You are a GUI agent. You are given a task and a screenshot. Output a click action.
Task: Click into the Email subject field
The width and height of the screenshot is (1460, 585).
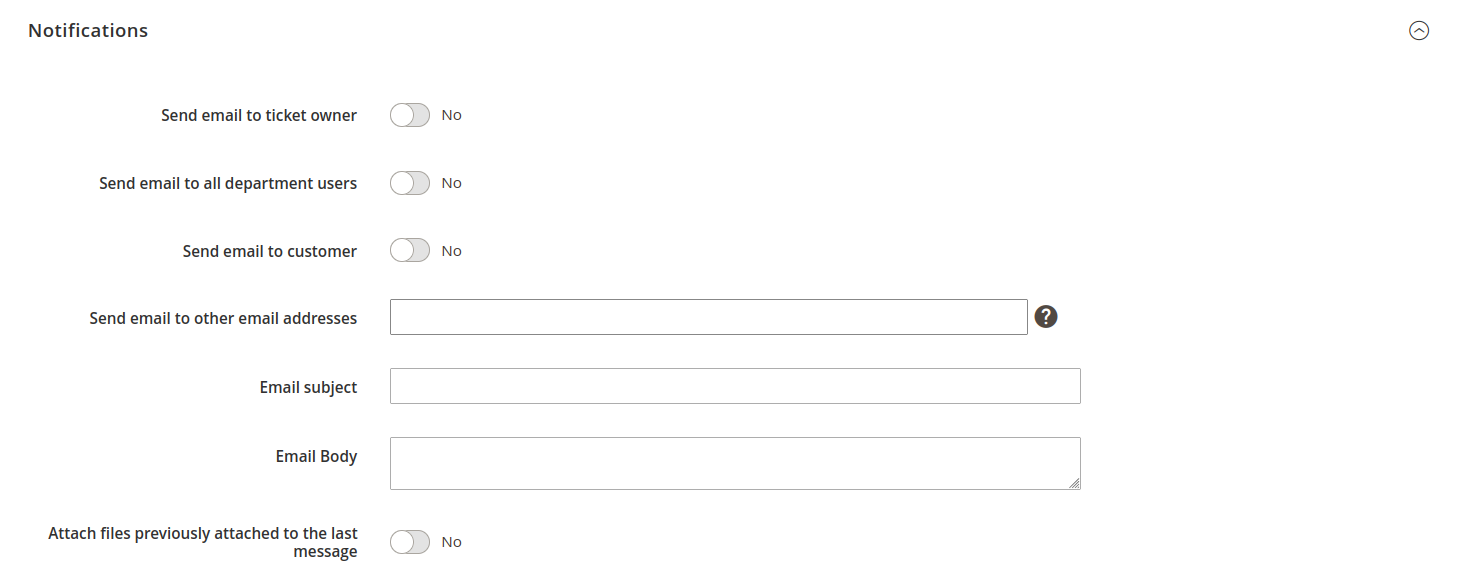735,386
